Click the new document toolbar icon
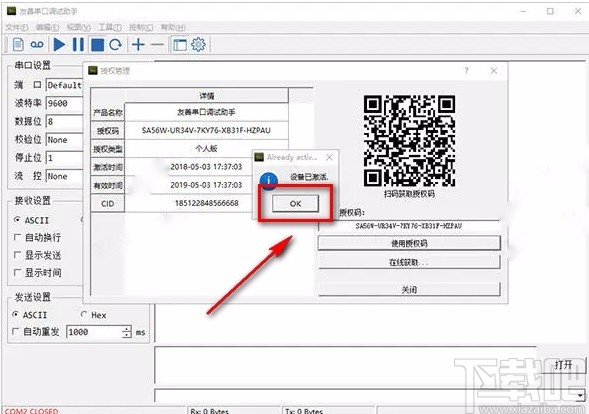This screenshot has height=414, width=589. (18, 44)
